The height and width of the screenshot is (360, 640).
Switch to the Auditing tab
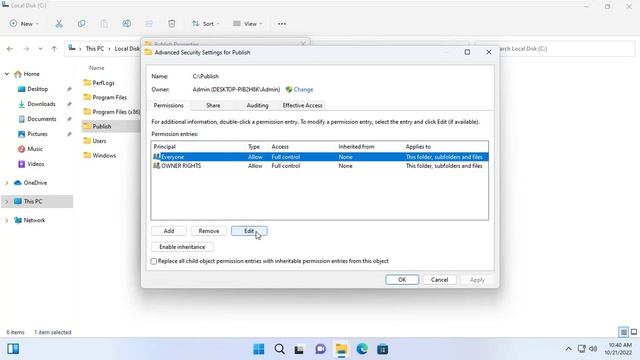click(257, 105)
